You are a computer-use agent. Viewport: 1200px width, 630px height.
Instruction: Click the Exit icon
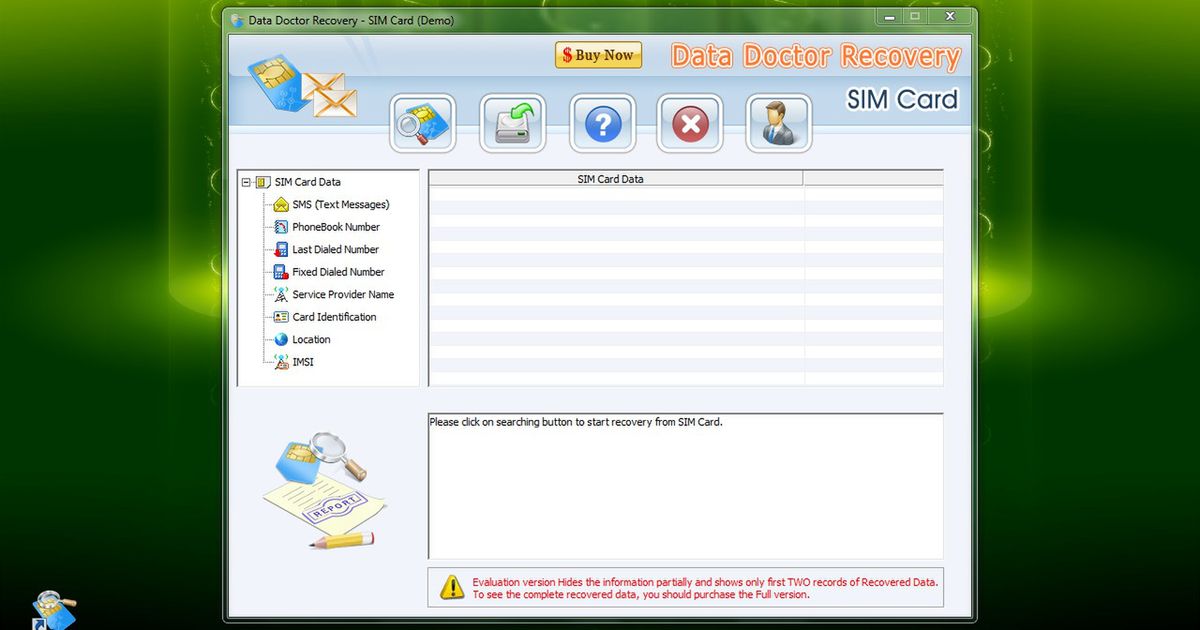[689, 122]
